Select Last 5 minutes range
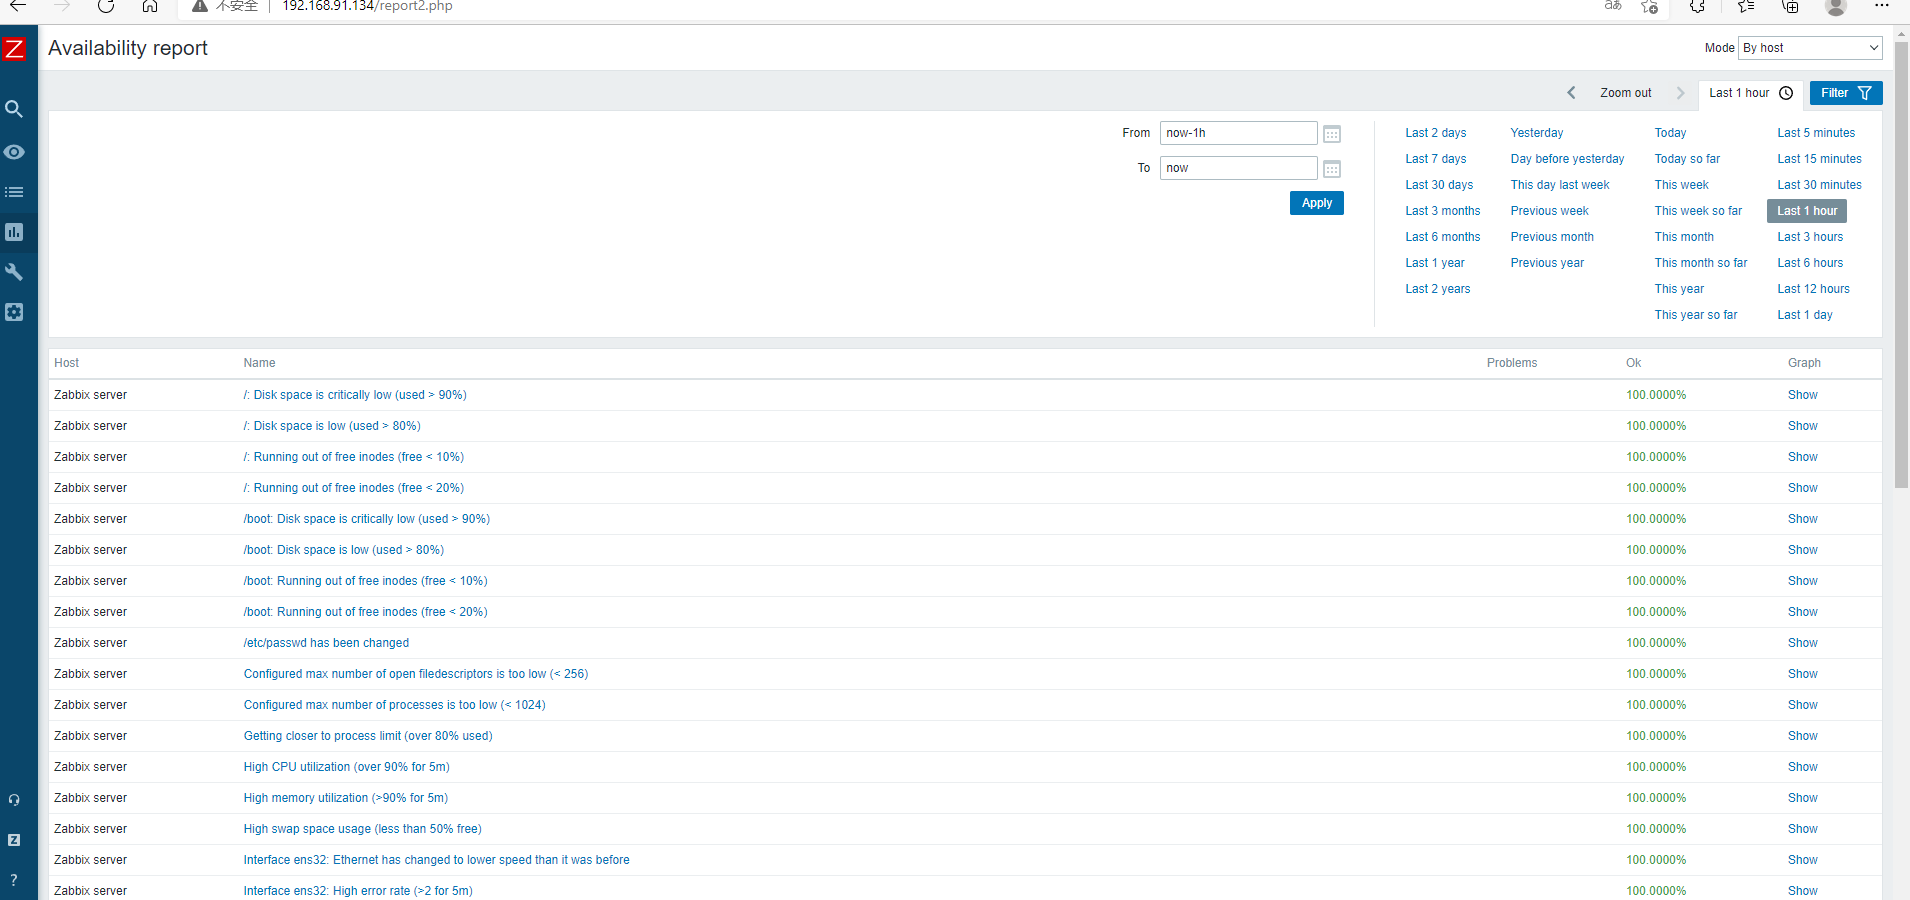 point(1816,133)
